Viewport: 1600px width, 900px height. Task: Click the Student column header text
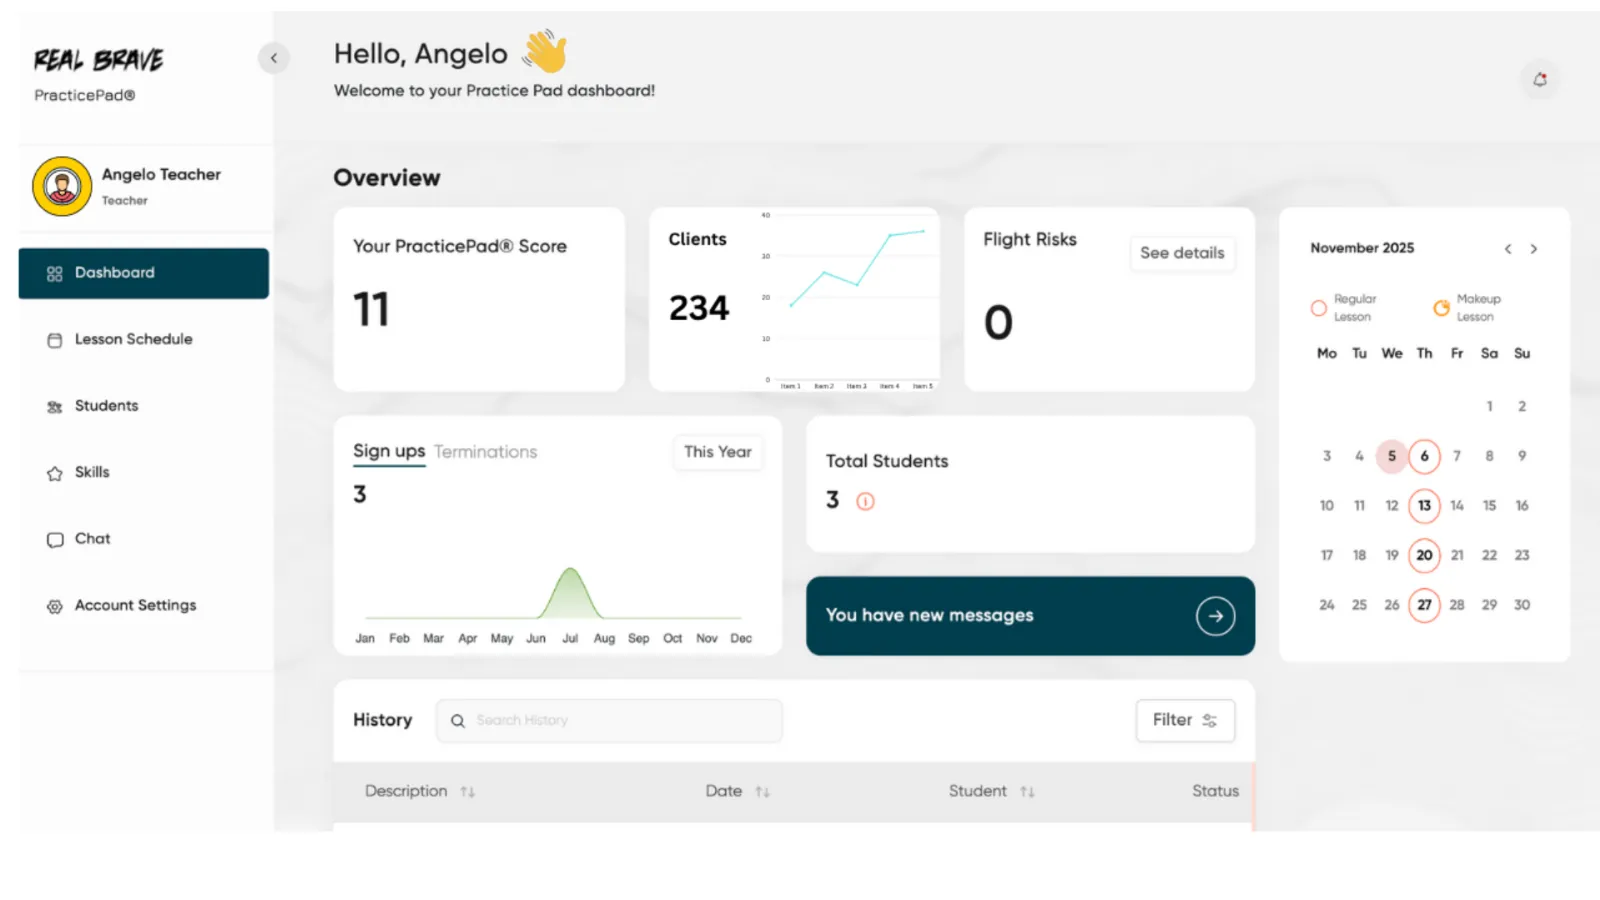978,791
